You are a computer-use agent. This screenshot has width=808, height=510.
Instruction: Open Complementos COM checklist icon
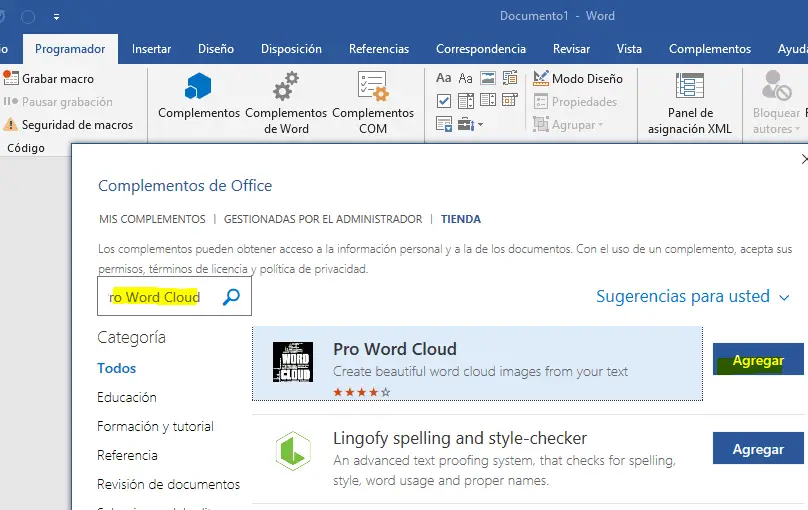[373, 86]
